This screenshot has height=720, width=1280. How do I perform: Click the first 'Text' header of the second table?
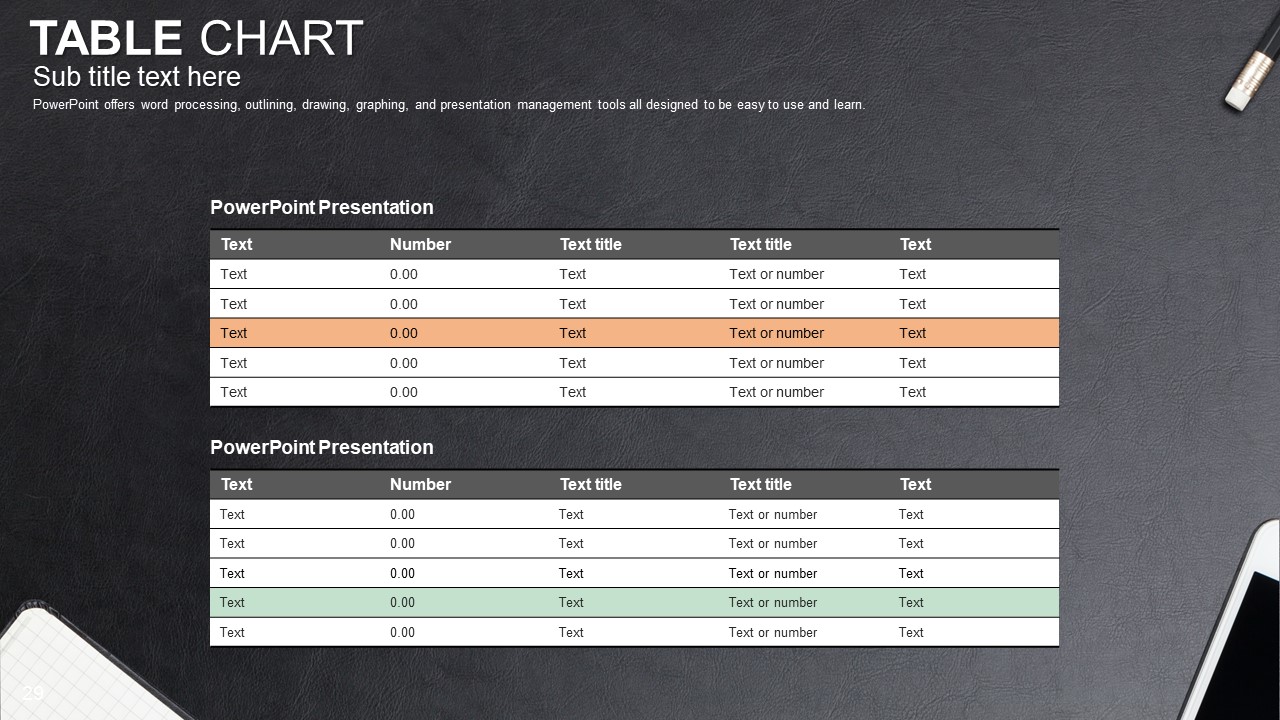pos(236,484)
